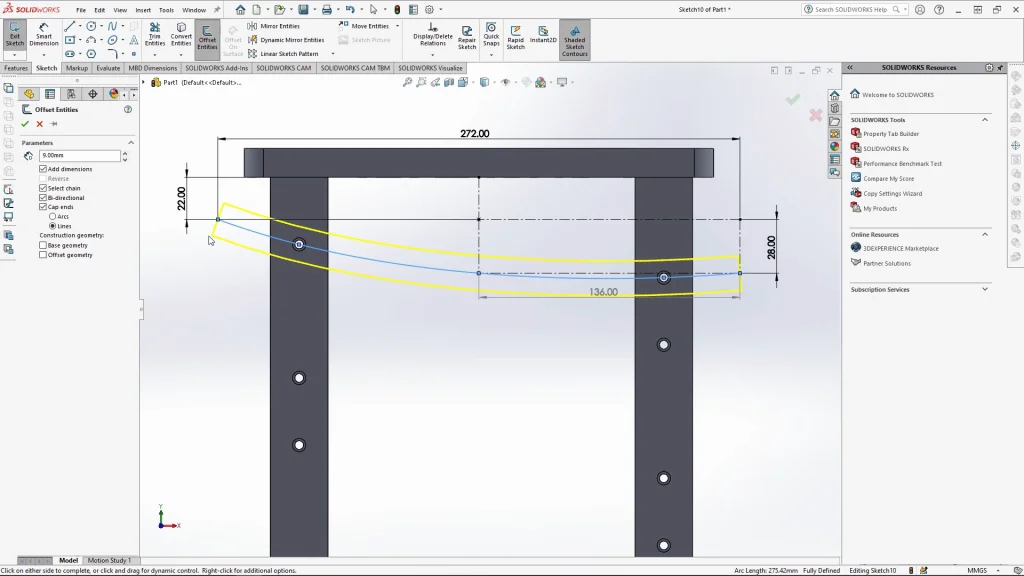Select the Trim Entities tool
The image size is (1024, 576).
[155, 35]
